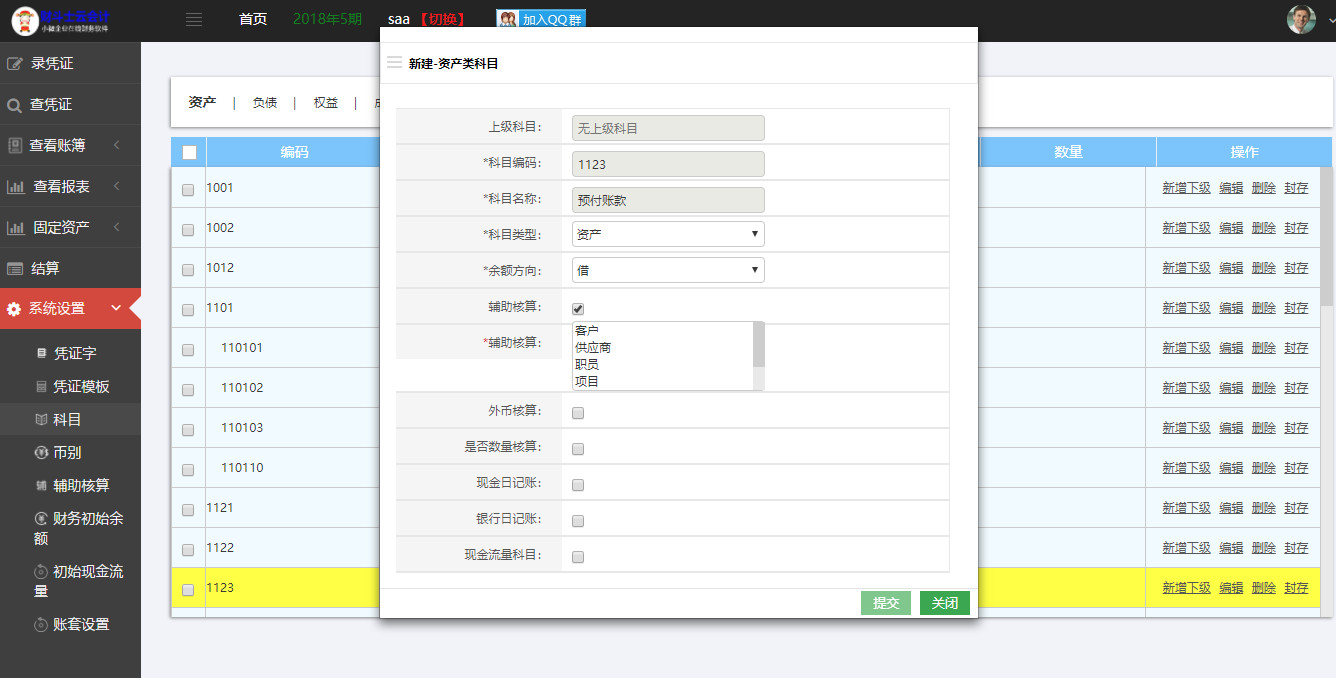Switch to the 负债 tab

coord(264,102)
